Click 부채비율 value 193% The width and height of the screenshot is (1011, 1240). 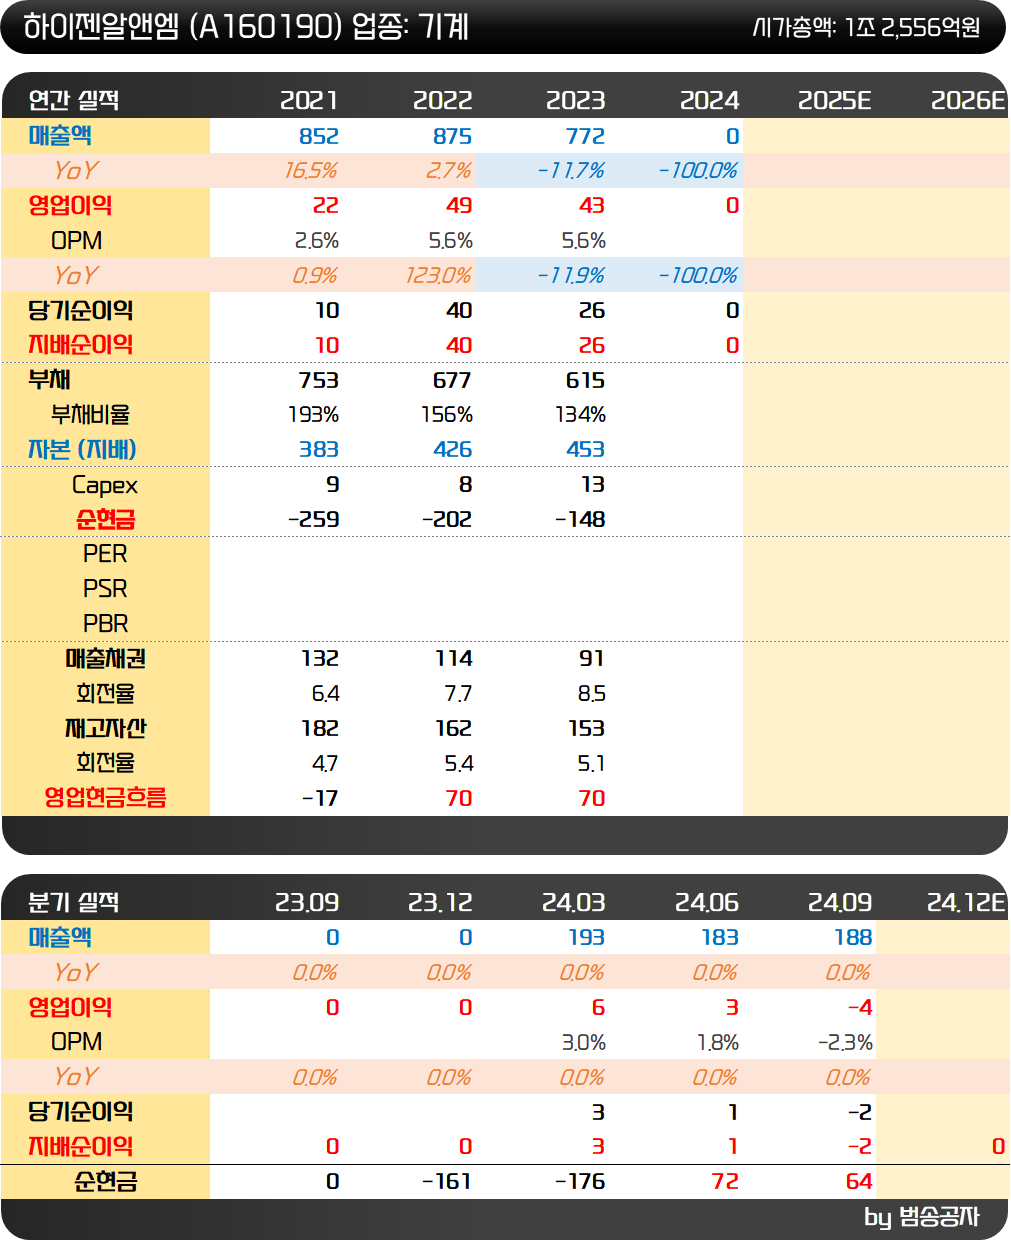pyautogui.click(x=314, y=415)
